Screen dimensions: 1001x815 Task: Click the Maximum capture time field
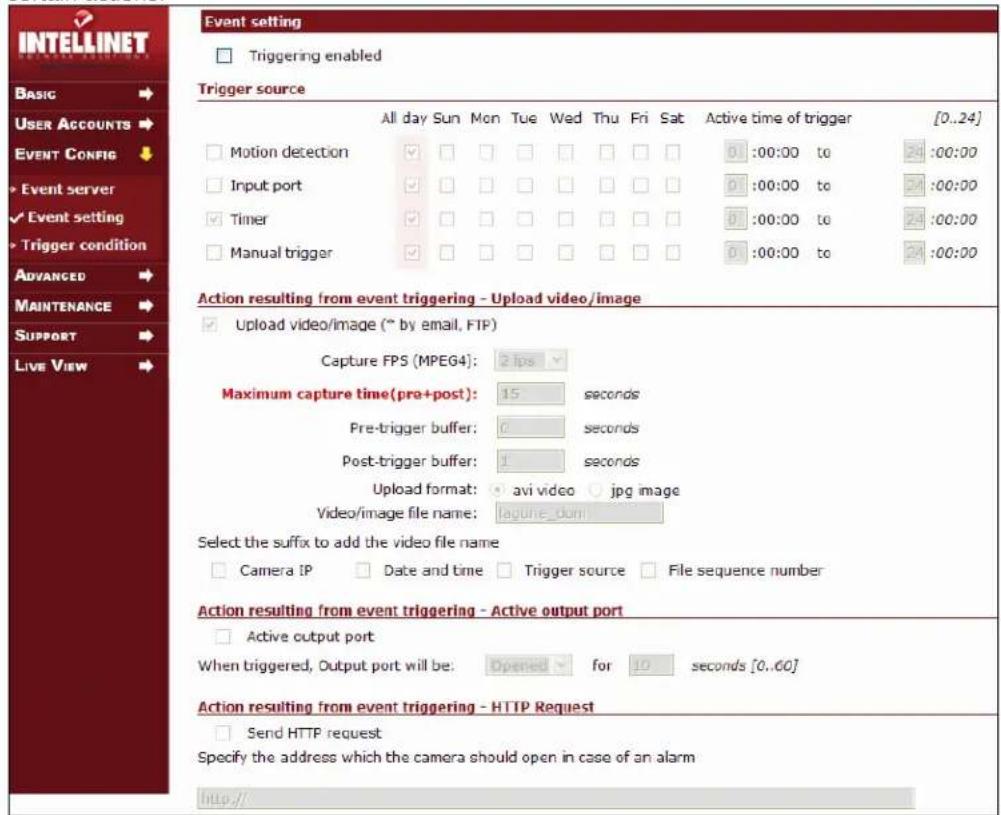click(531, 394)
